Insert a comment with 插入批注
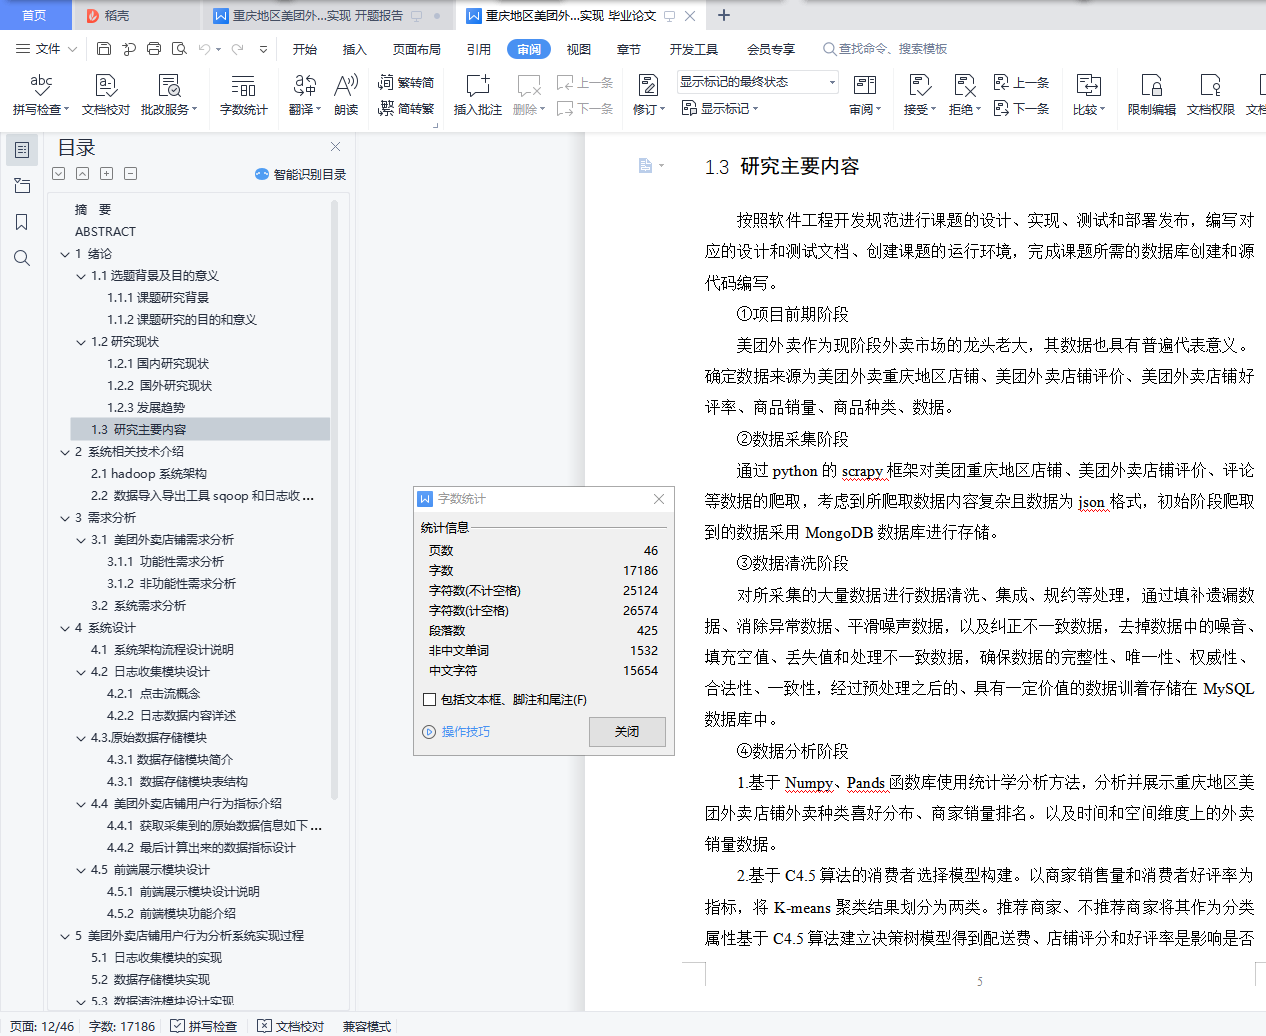The height and width of the screenshot is (1036, 1266). click(478, 95)
